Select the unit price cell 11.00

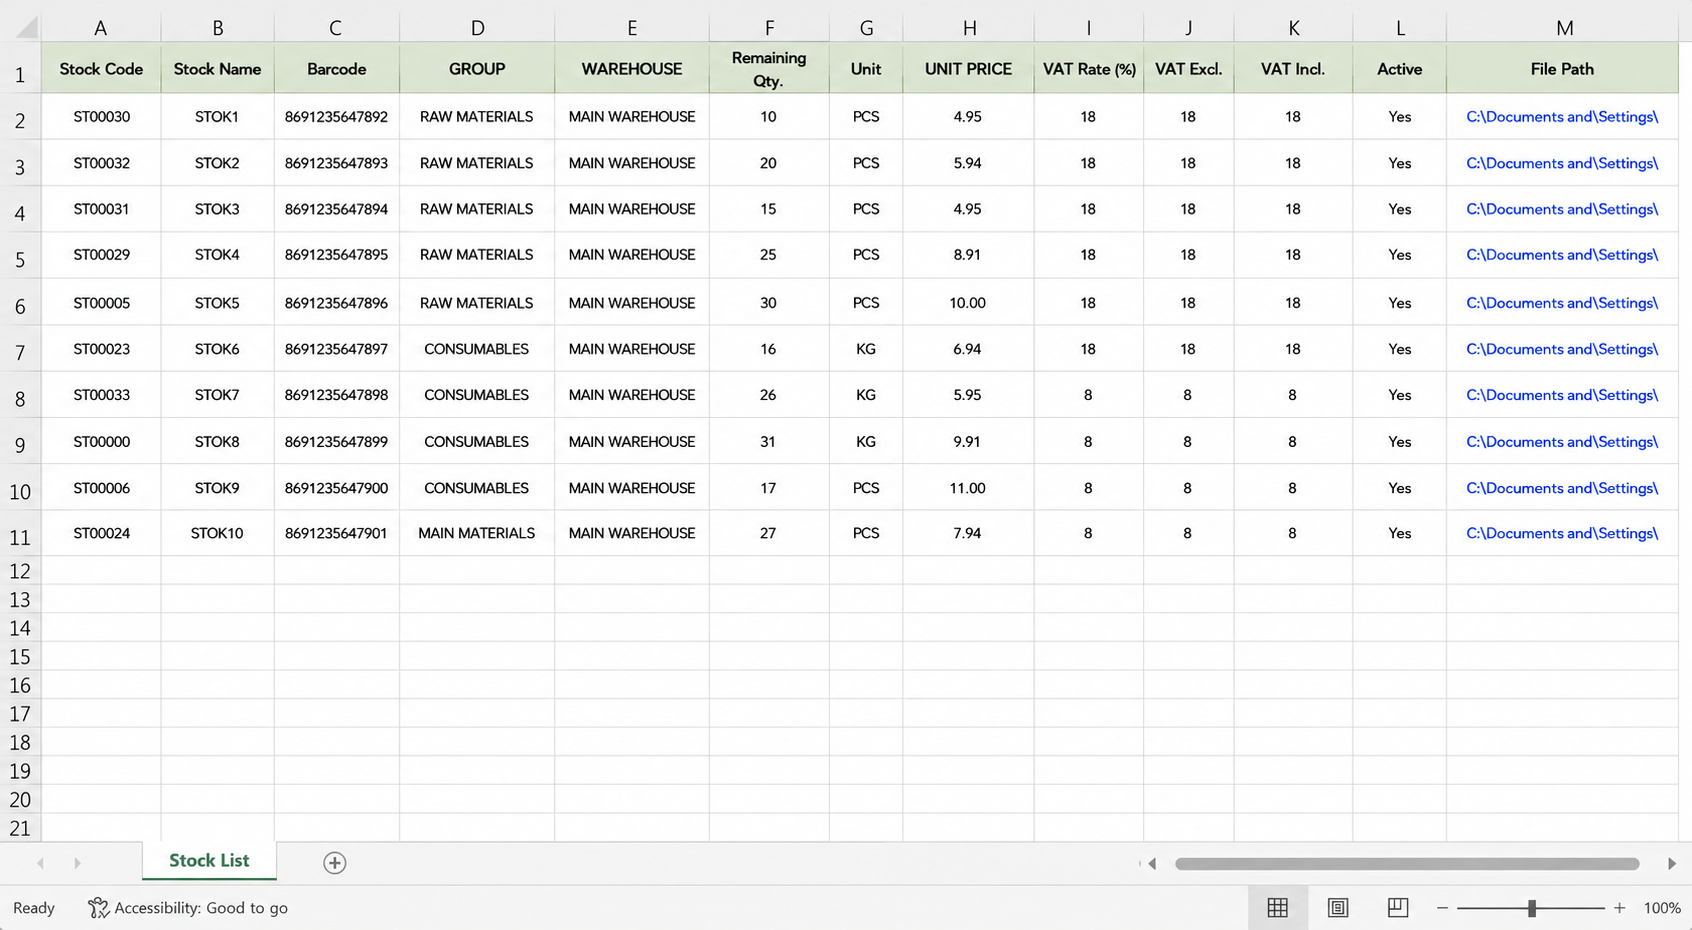point(969,488)
